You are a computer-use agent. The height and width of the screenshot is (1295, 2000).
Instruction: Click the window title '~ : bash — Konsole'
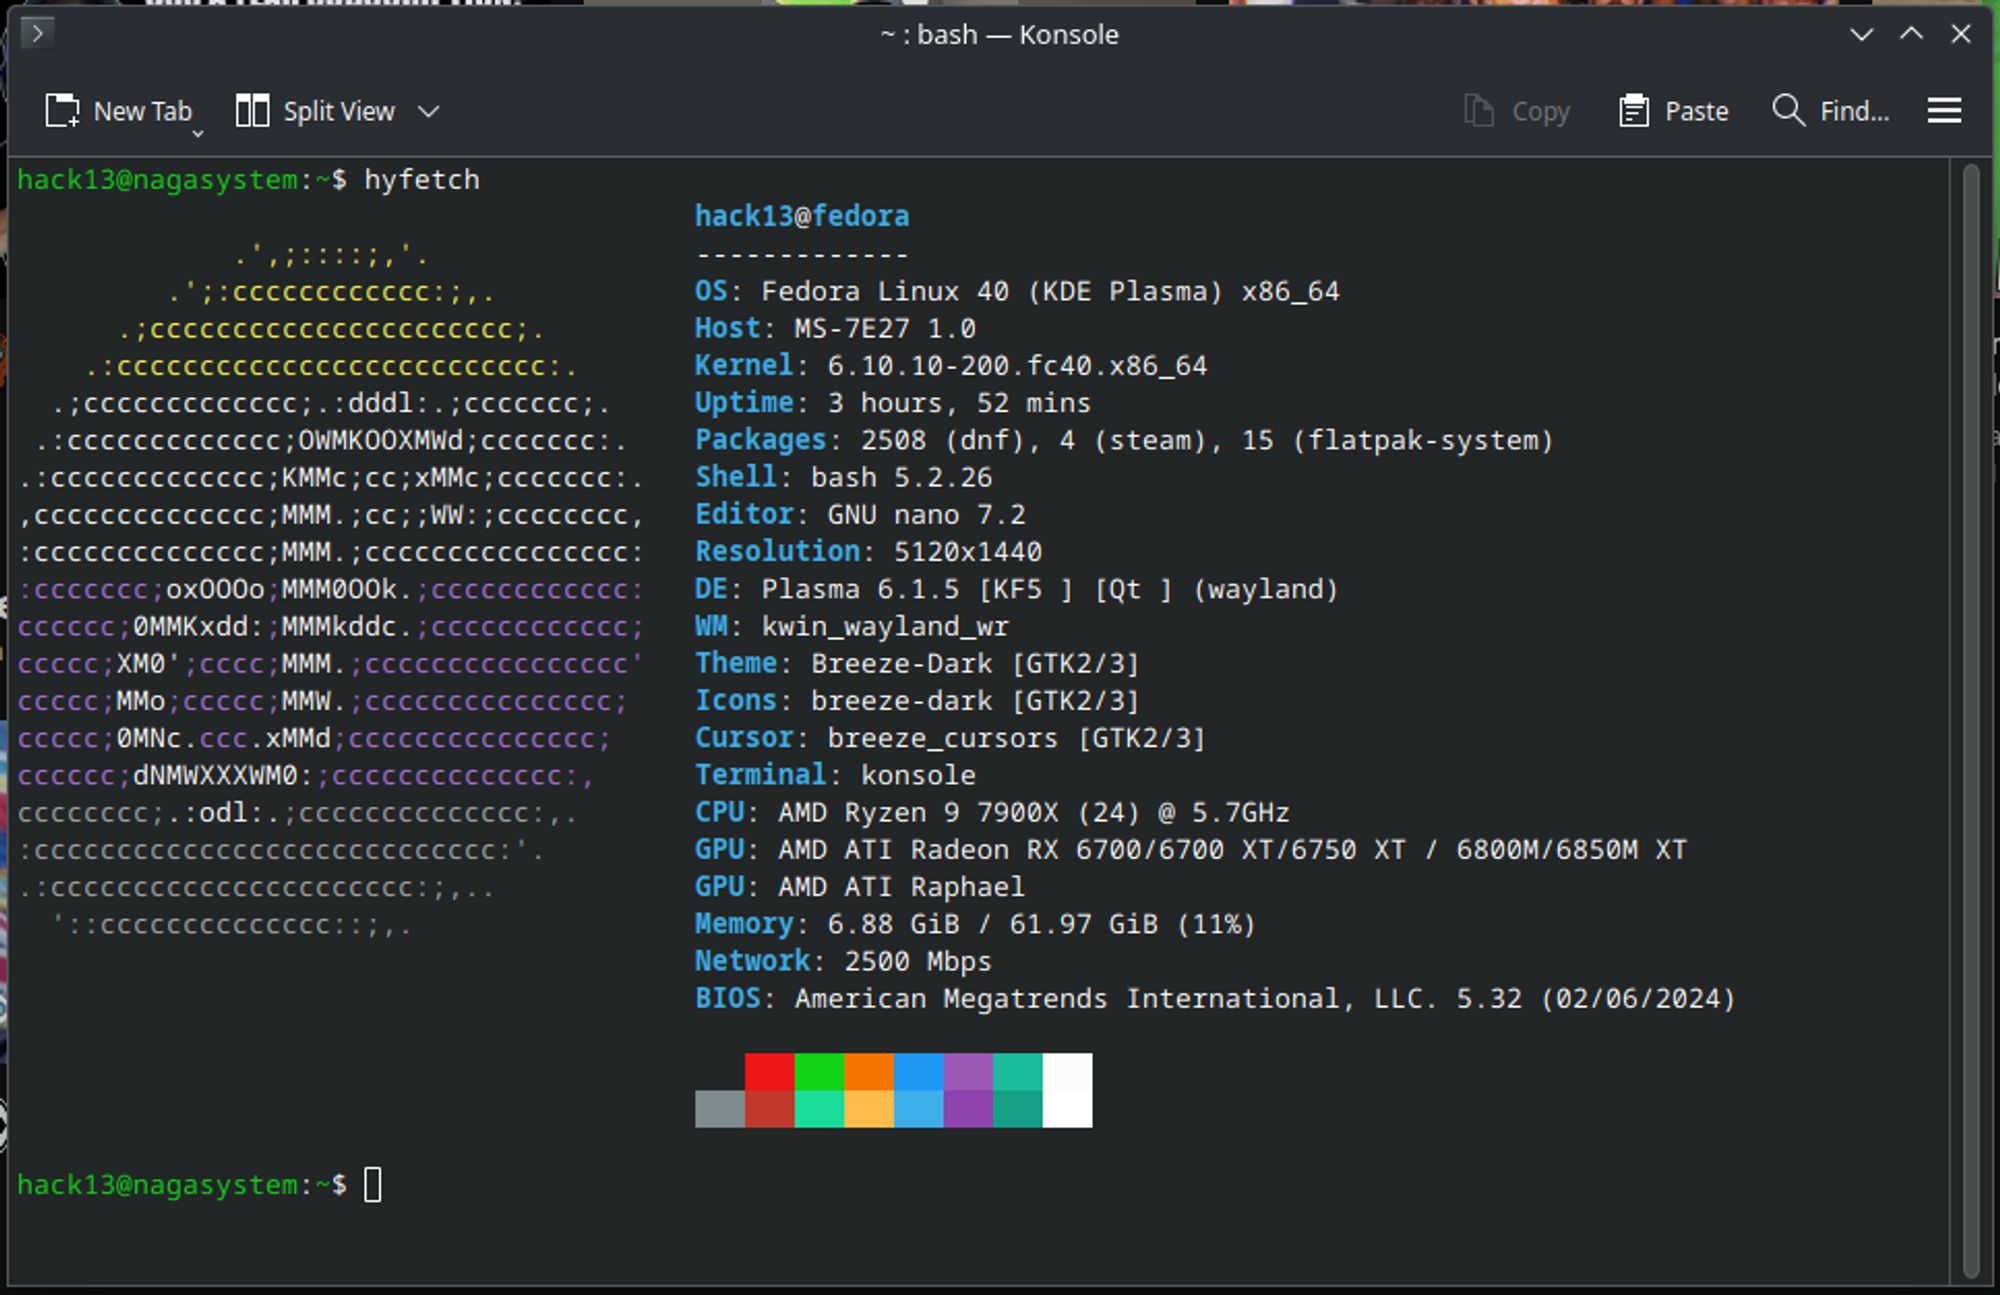999,34
